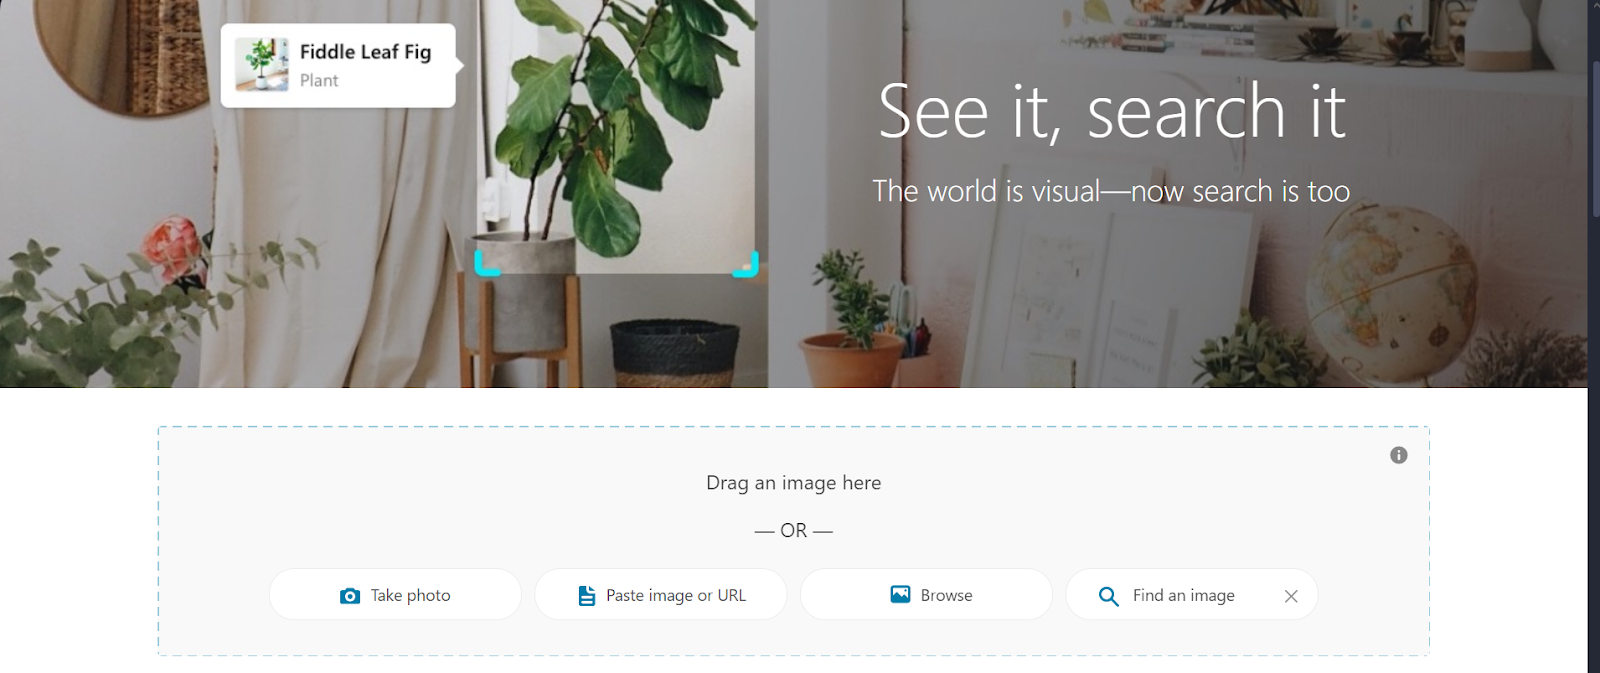Clear the Find an image field with X
The image size is (1600, 673).
1291,596
